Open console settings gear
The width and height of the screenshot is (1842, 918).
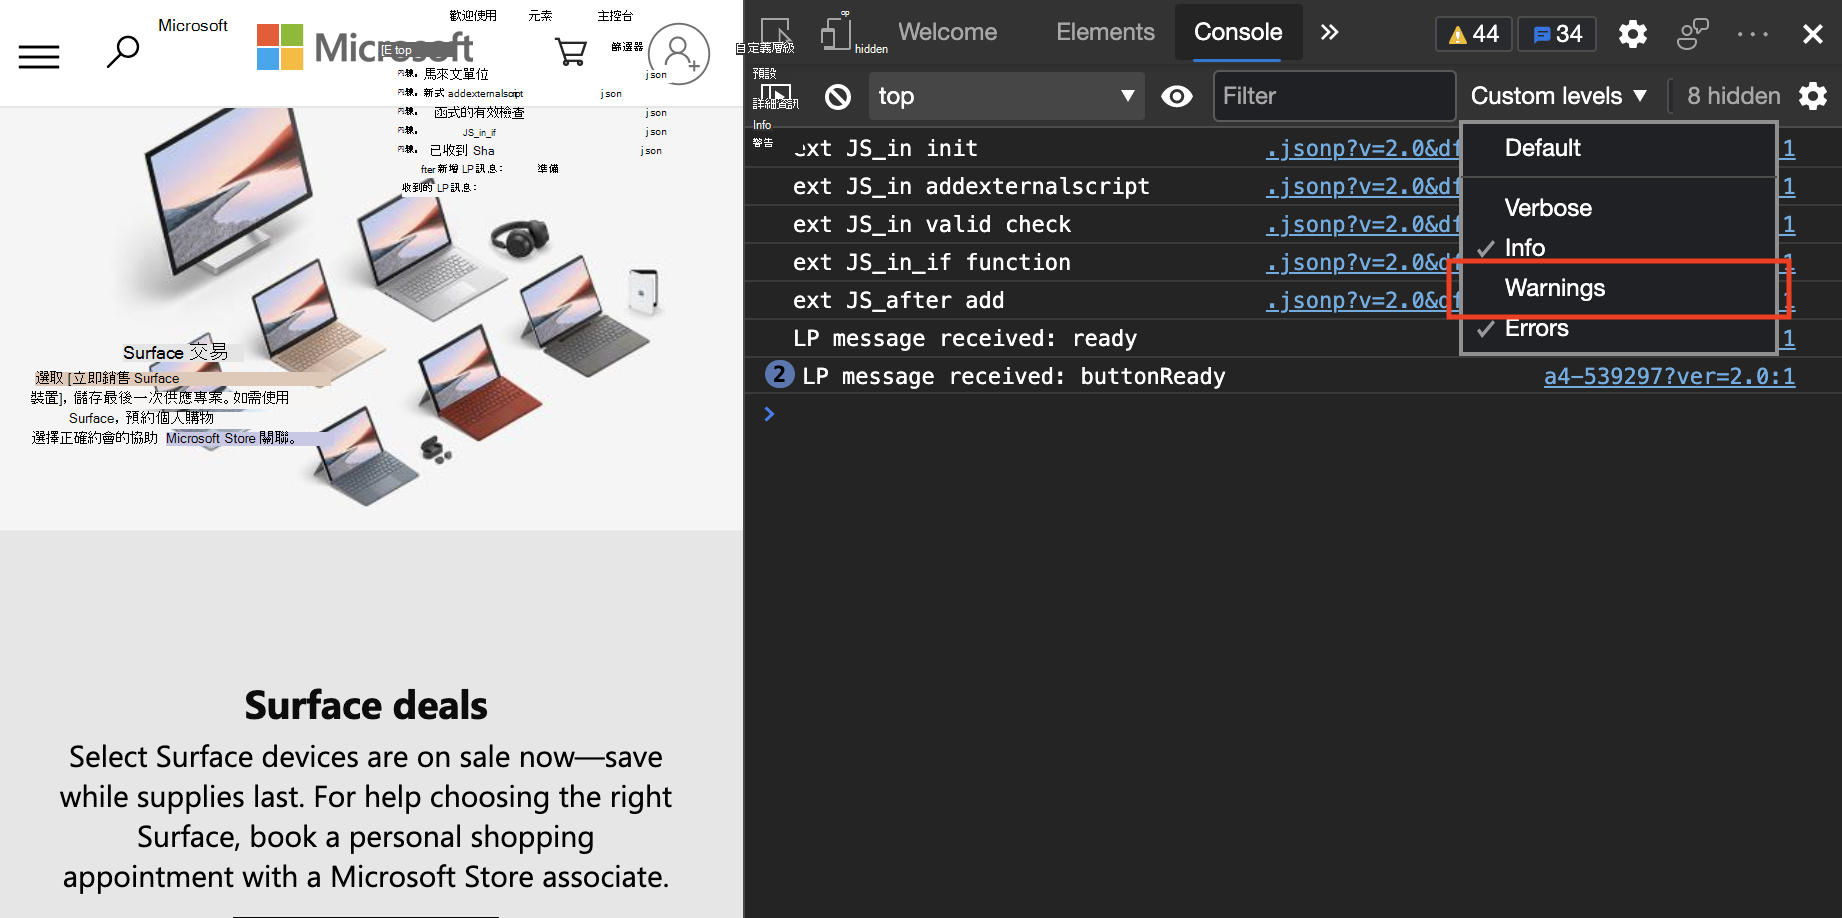tap(1813, 96)
